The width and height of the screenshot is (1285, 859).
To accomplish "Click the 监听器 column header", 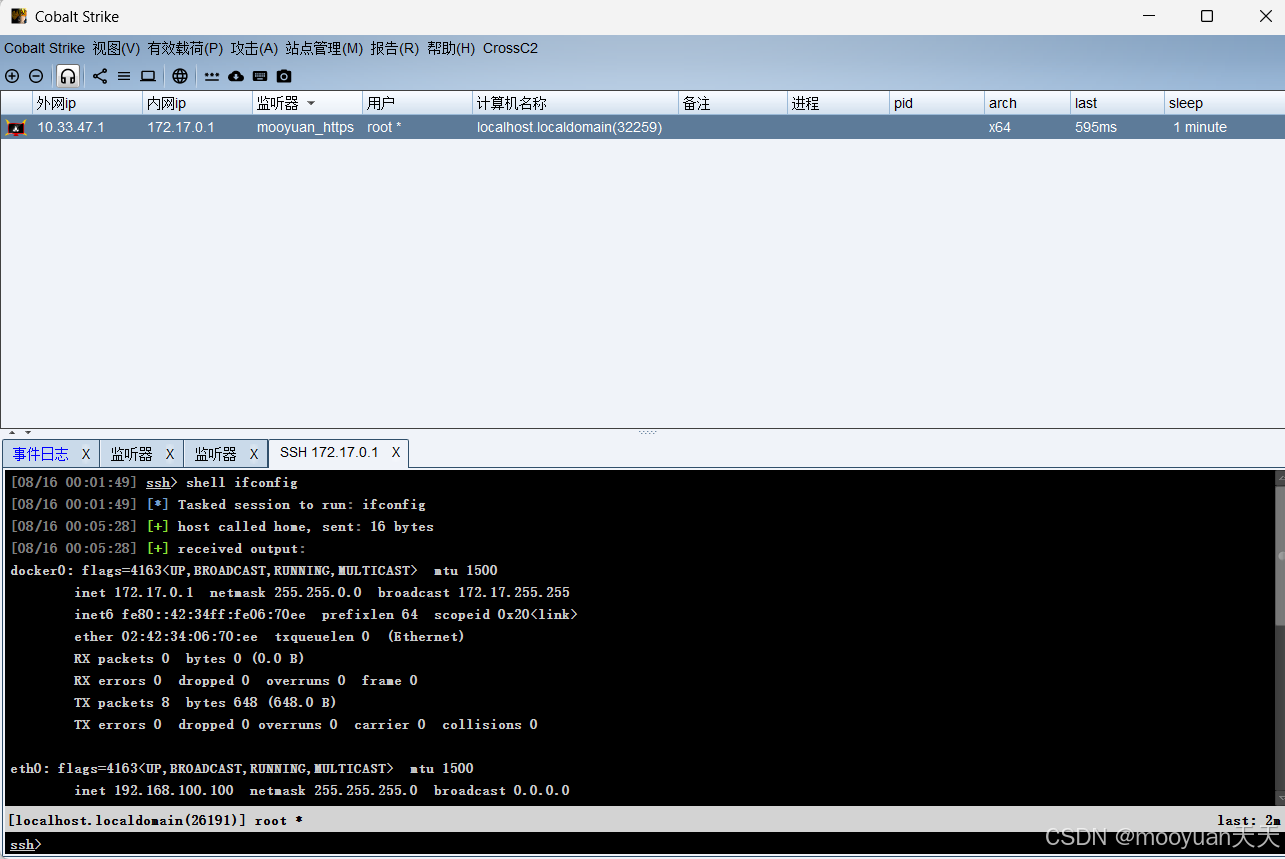I will tap(307, 103).
